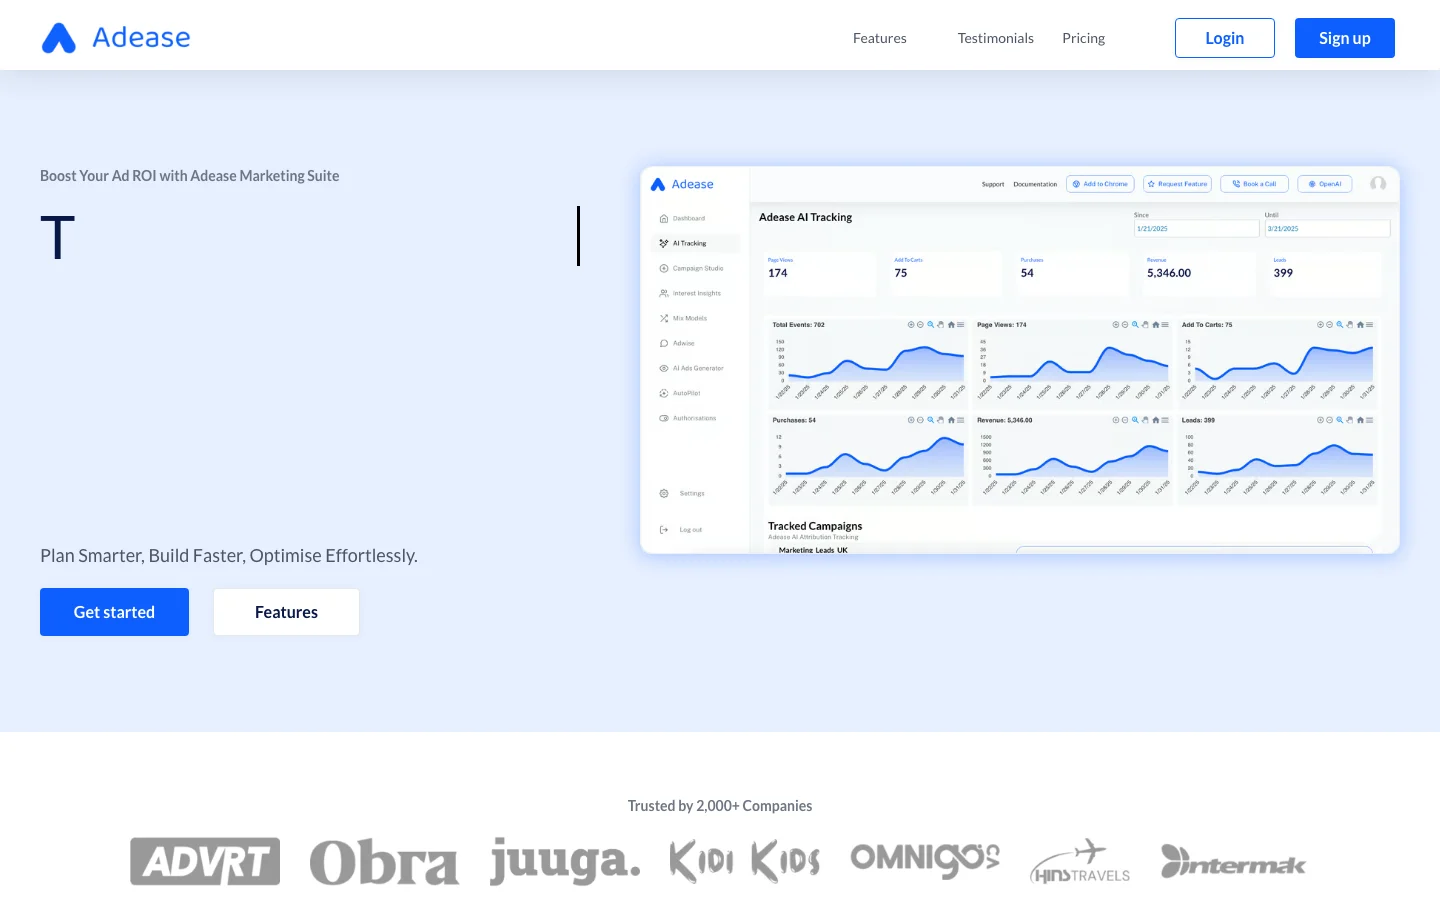The image size is (1440, 900).
Task: Open the menu icon on Add To Carts chart
Action: [x=1370, y=325]
